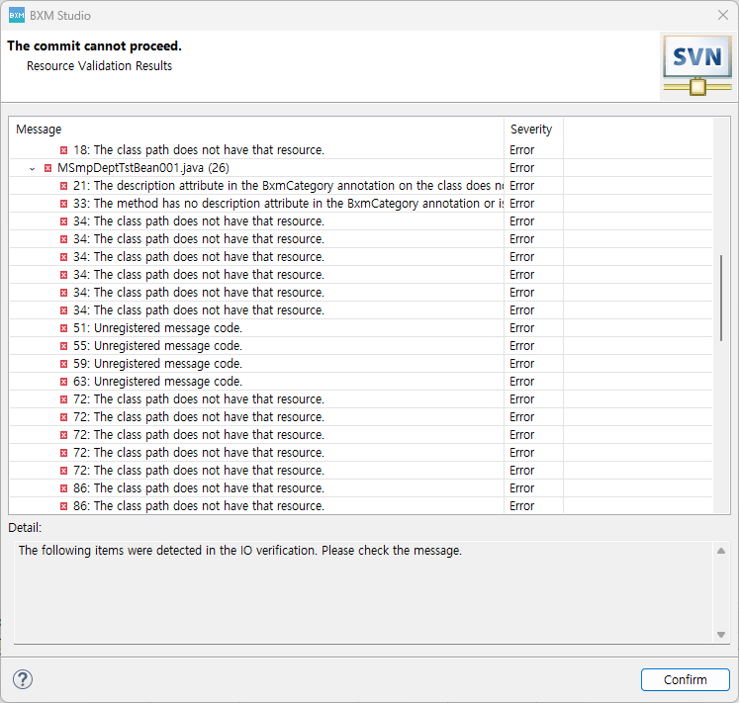Close the BXM Studio dialog
The image size is (739, 703).
[723, 15]
